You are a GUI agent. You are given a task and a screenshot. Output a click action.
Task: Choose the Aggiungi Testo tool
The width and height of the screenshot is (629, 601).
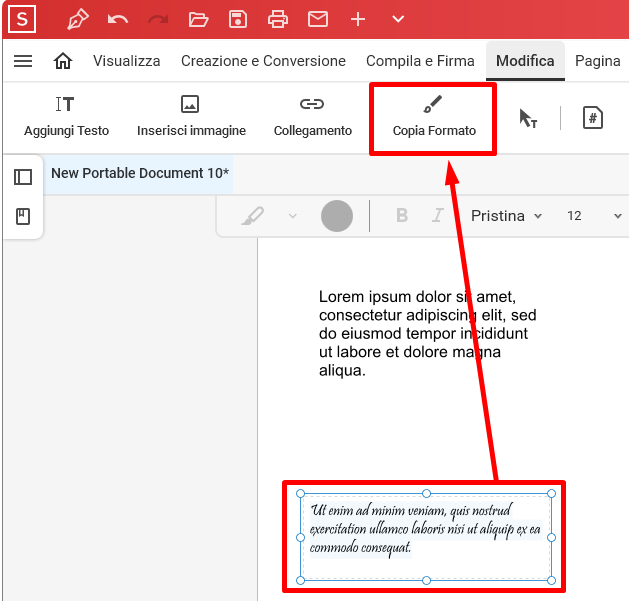click(x=66, y=117)
